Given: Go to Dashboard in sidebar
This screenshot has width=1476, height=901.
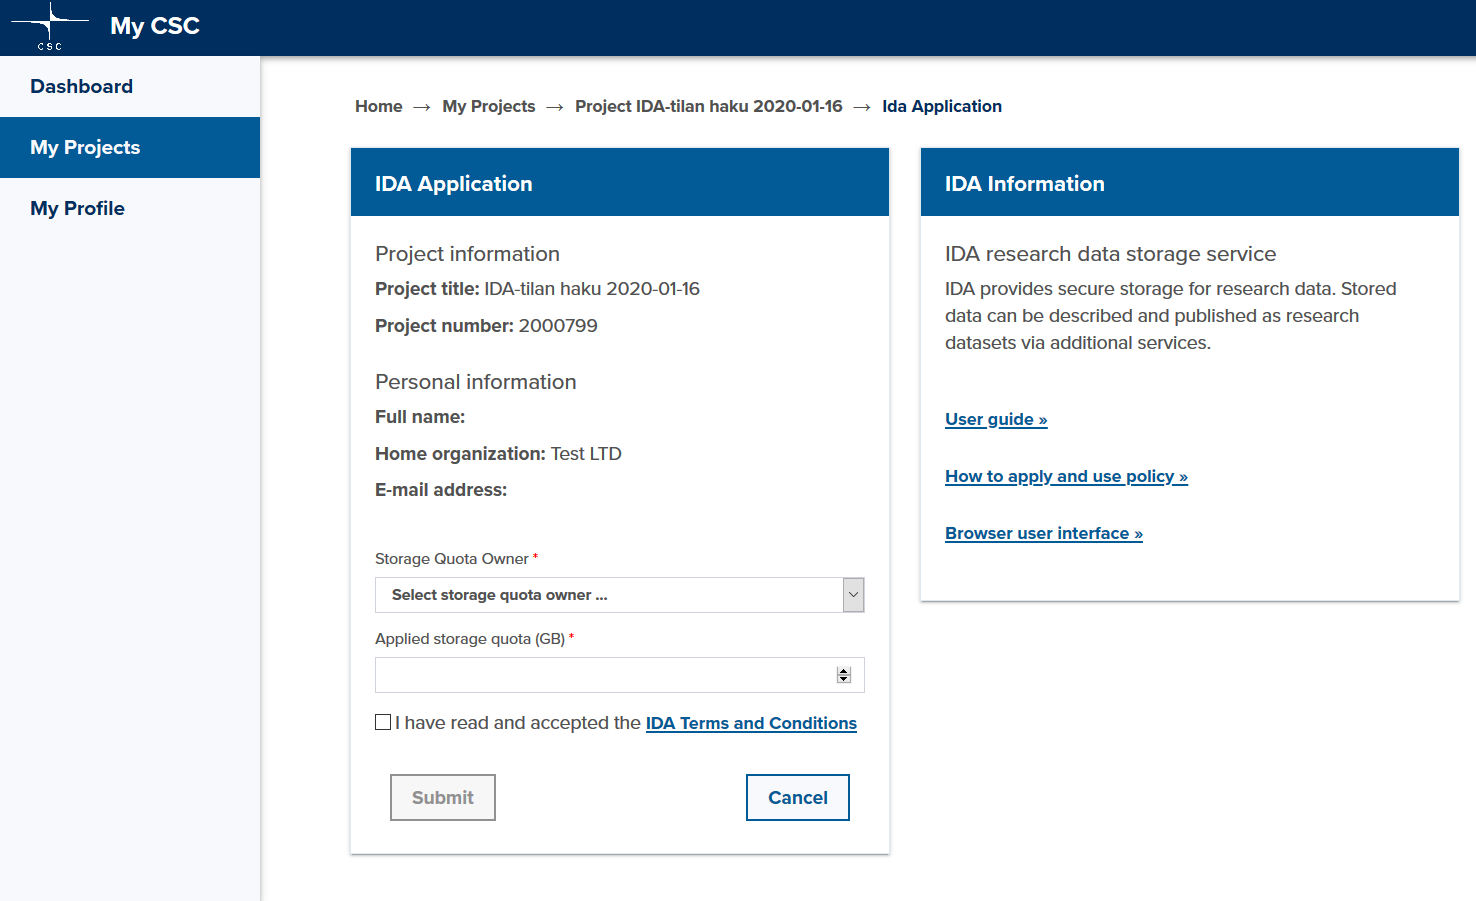Looking at the screenshot, I should pos(130,86).
